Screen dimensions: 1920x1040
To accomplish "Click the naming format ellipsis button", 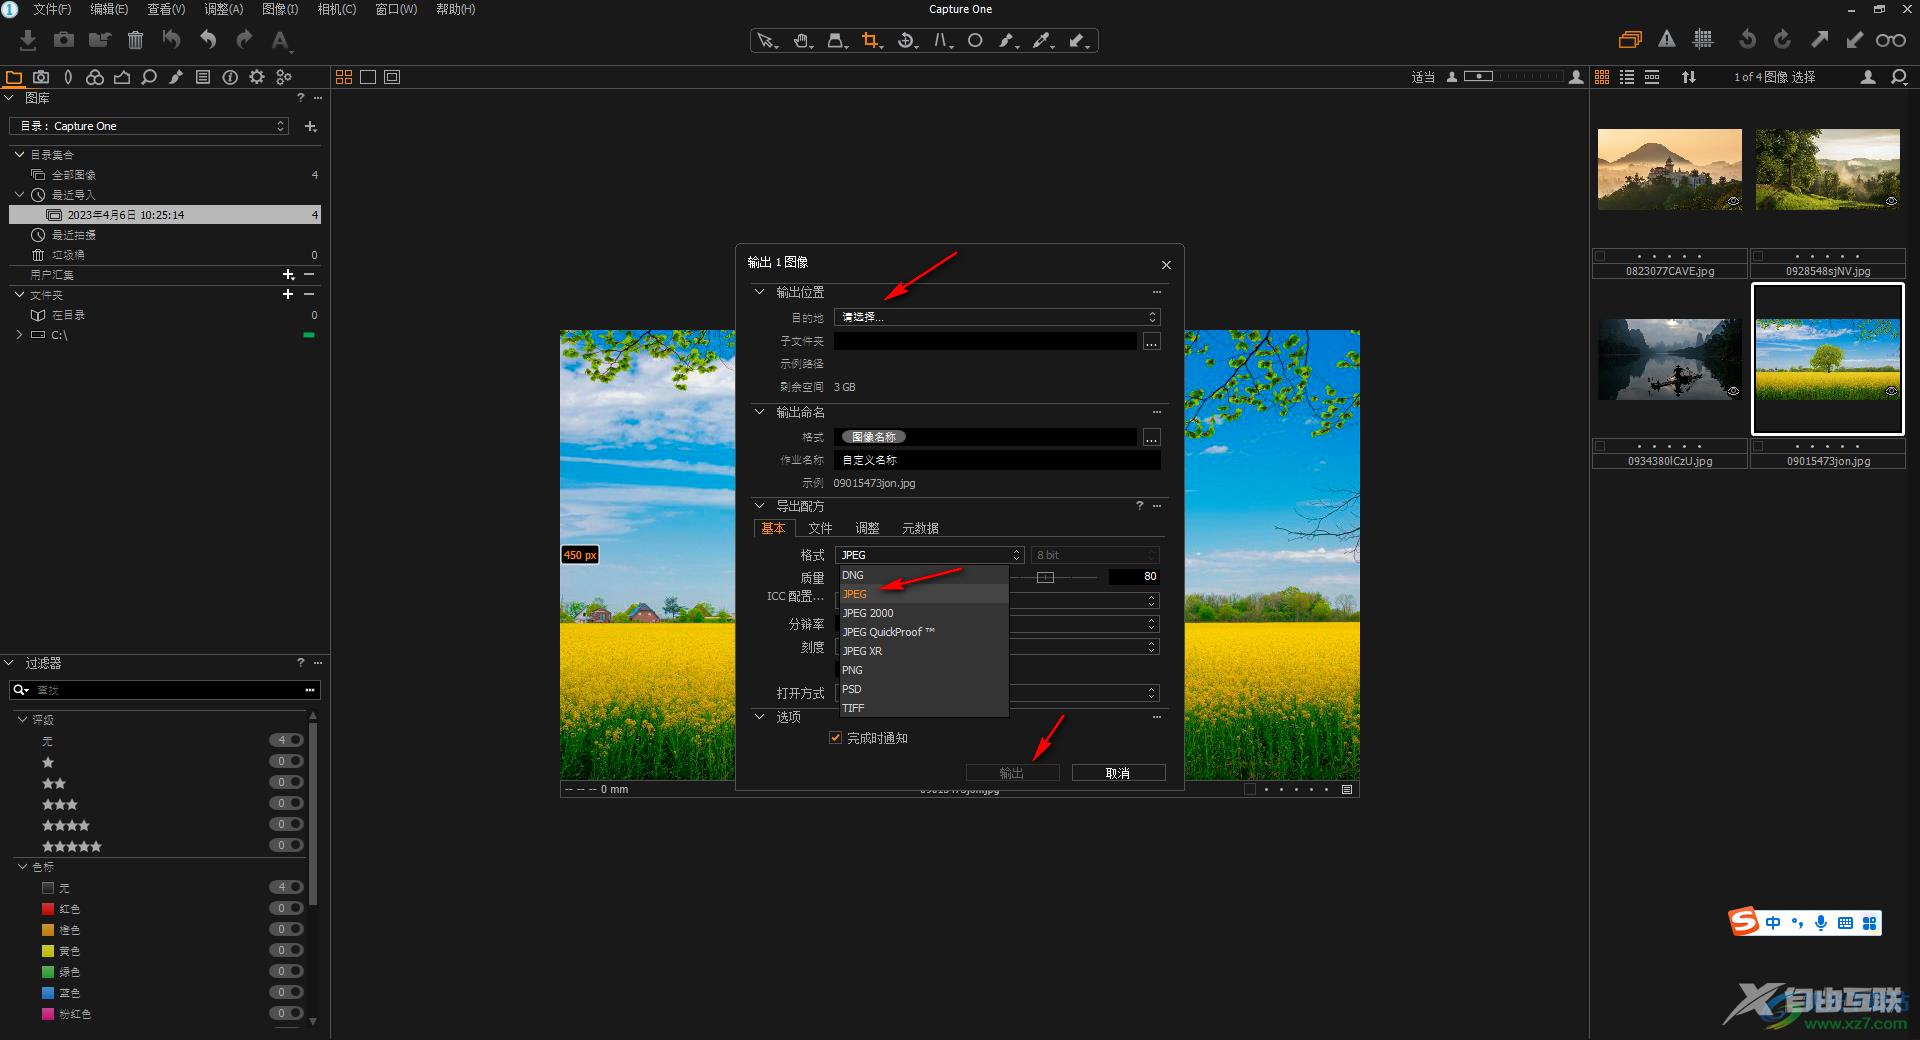I will [1152, 437].
